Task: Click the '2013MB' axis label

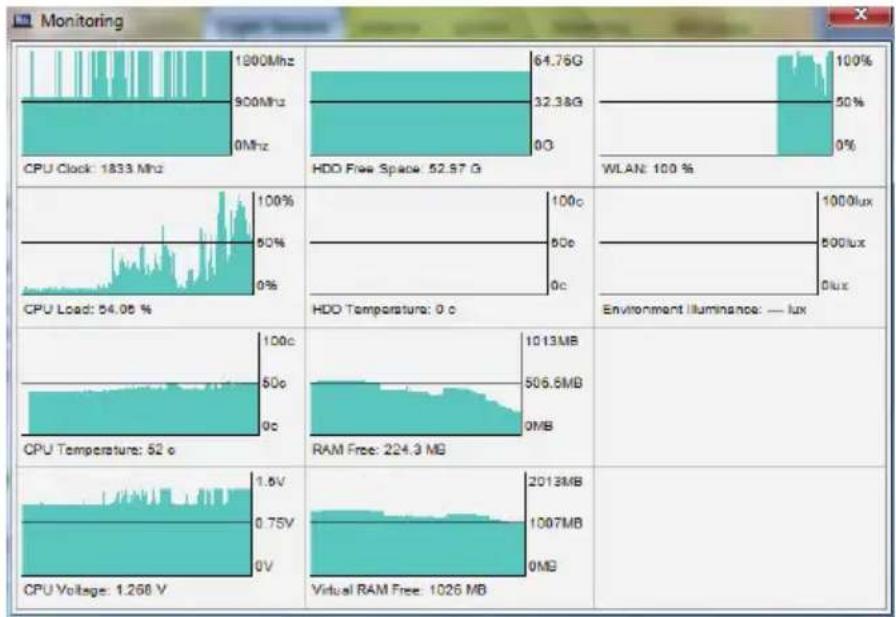Action: pos(555,482)
